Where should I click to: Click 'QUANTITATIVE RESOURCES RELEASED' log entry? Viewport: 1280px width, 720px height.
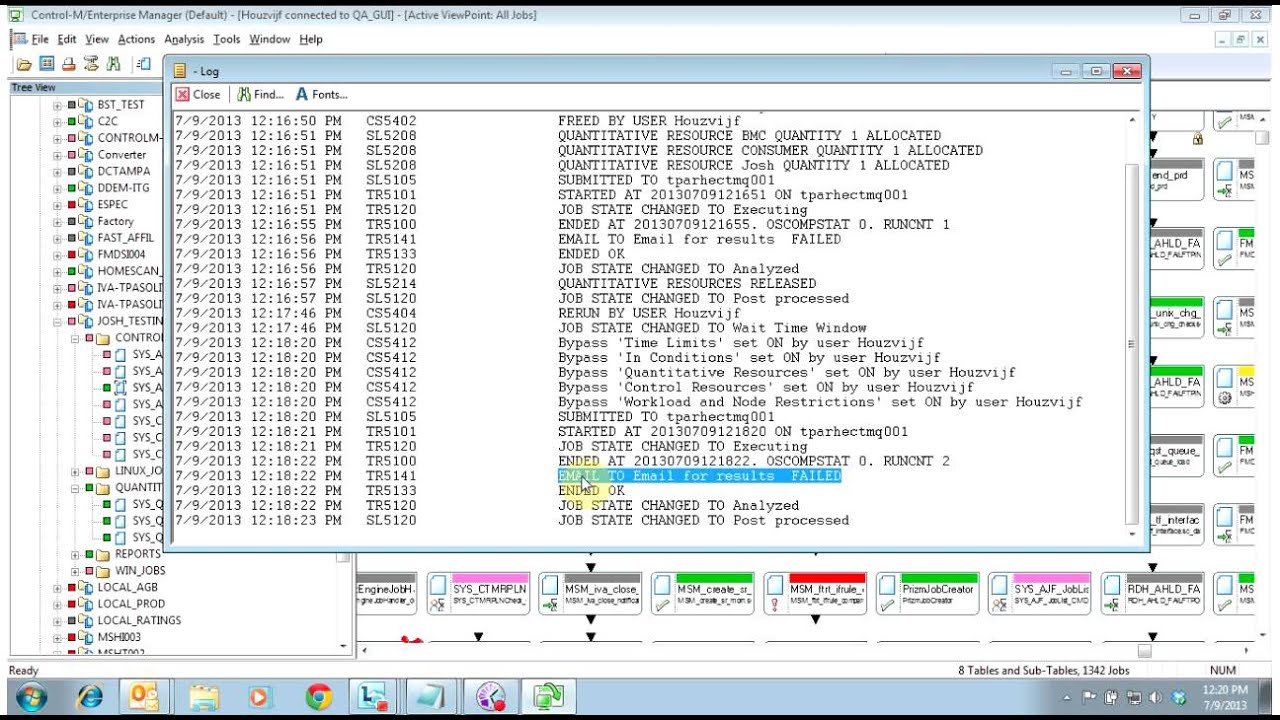pos(687,283)
